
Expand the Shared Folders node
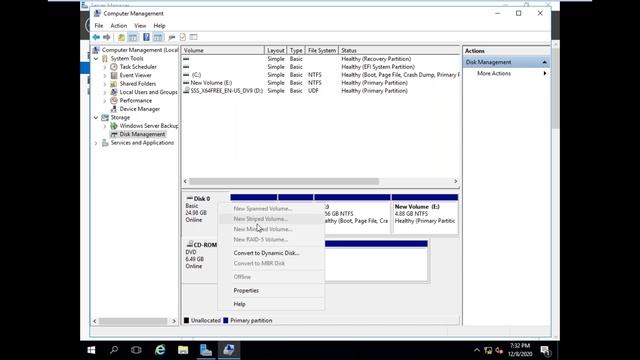(105, 84)
